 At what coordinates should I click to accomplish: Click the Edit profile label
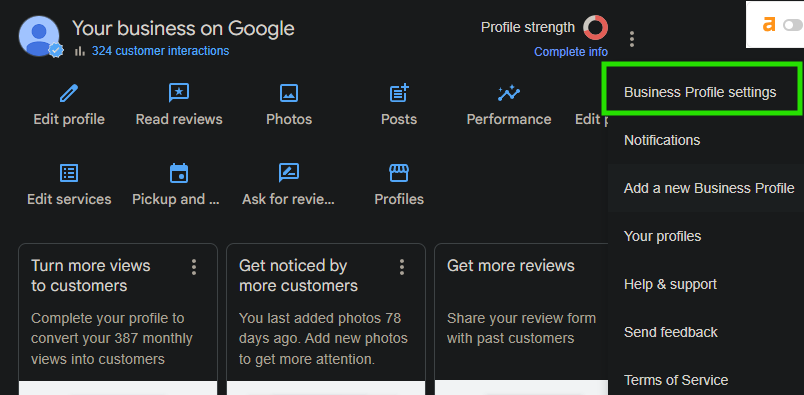pos(69,120)
